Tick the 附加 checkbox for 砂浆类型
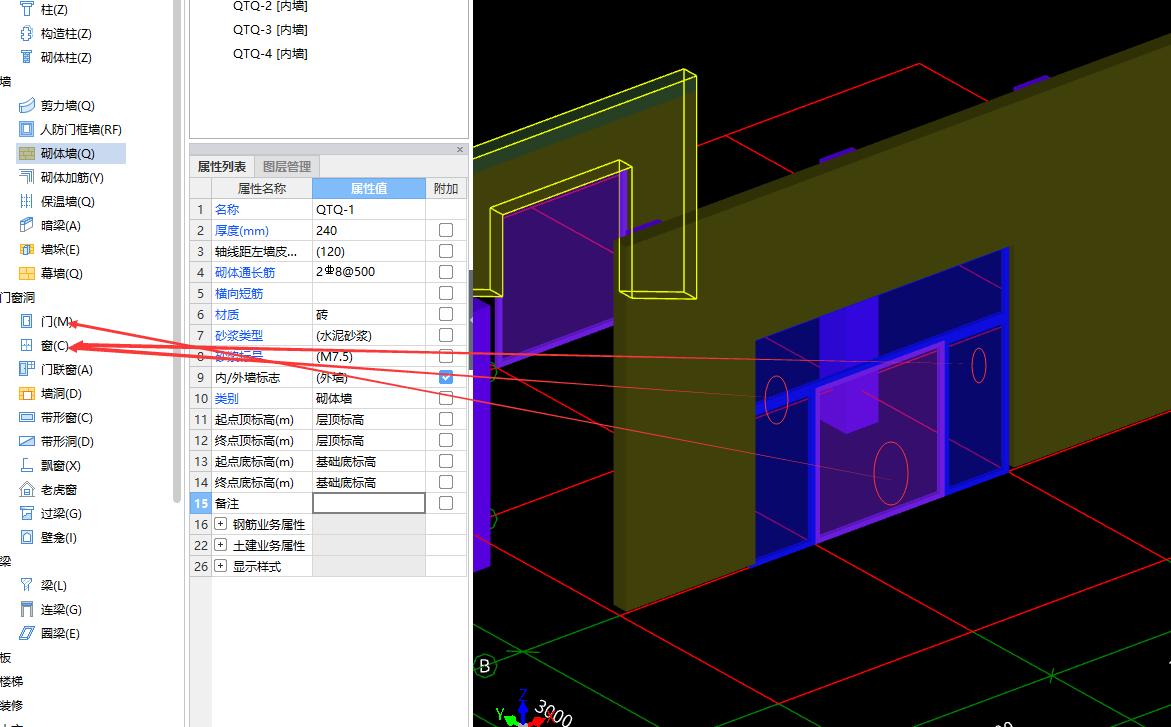This screenshot has width=1171, height=727. click(x=446, y=335)
